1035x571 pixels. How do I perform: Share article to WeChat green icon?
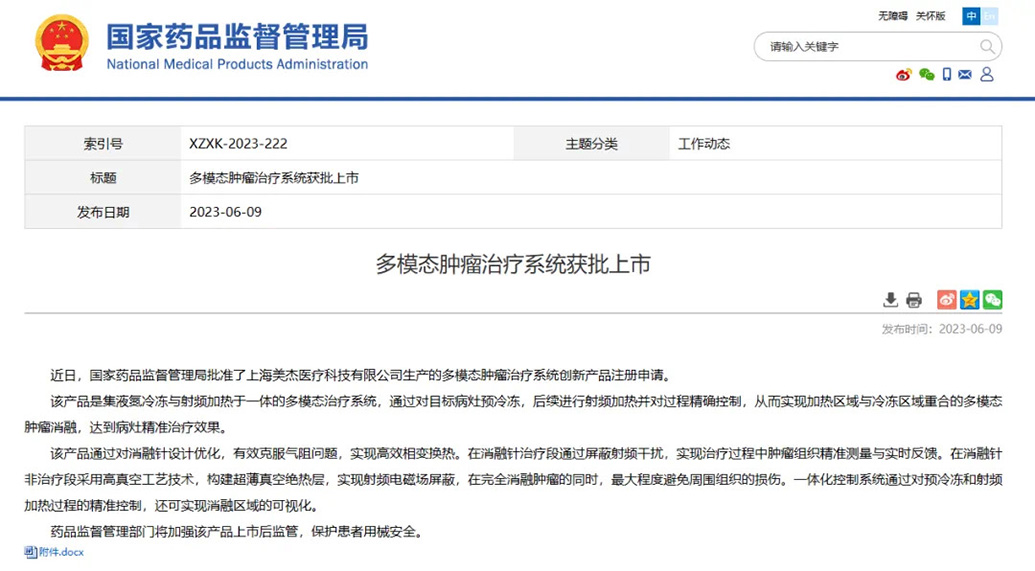[993, 300]
